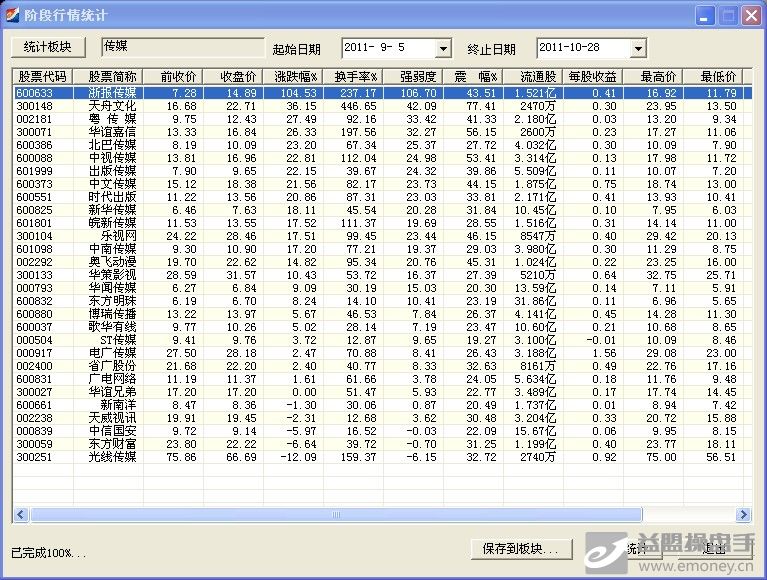Click the app icon in title bar
The height and width of the screenshot is (580, 767).
tap(12, 15)
